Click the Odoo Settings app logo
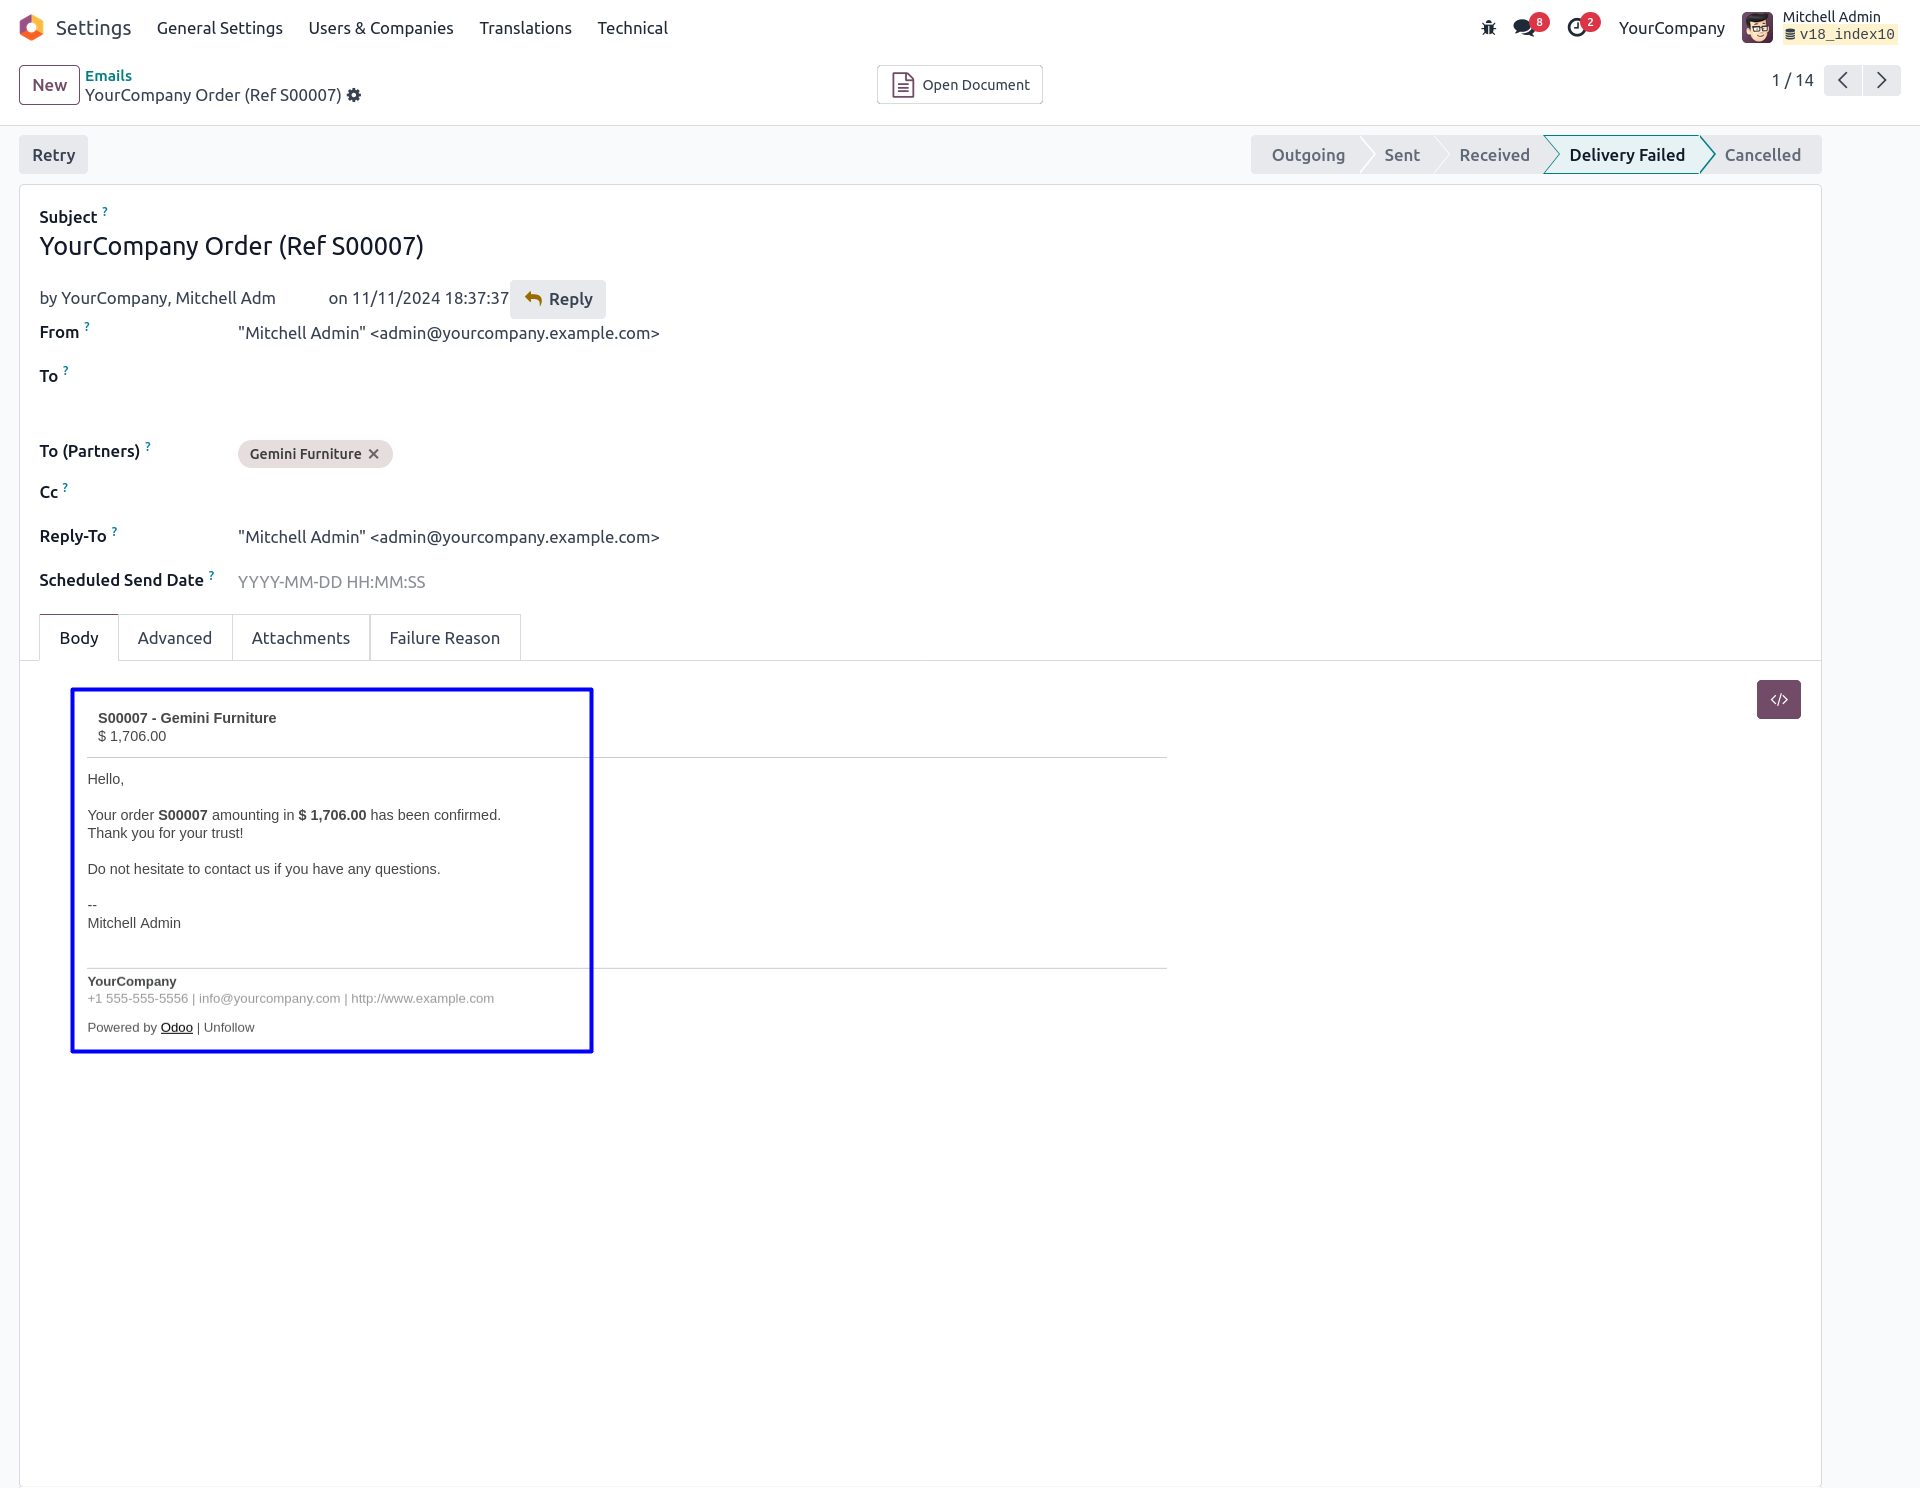Viewport: 1920px width, 1489px height. click(32, 28)
